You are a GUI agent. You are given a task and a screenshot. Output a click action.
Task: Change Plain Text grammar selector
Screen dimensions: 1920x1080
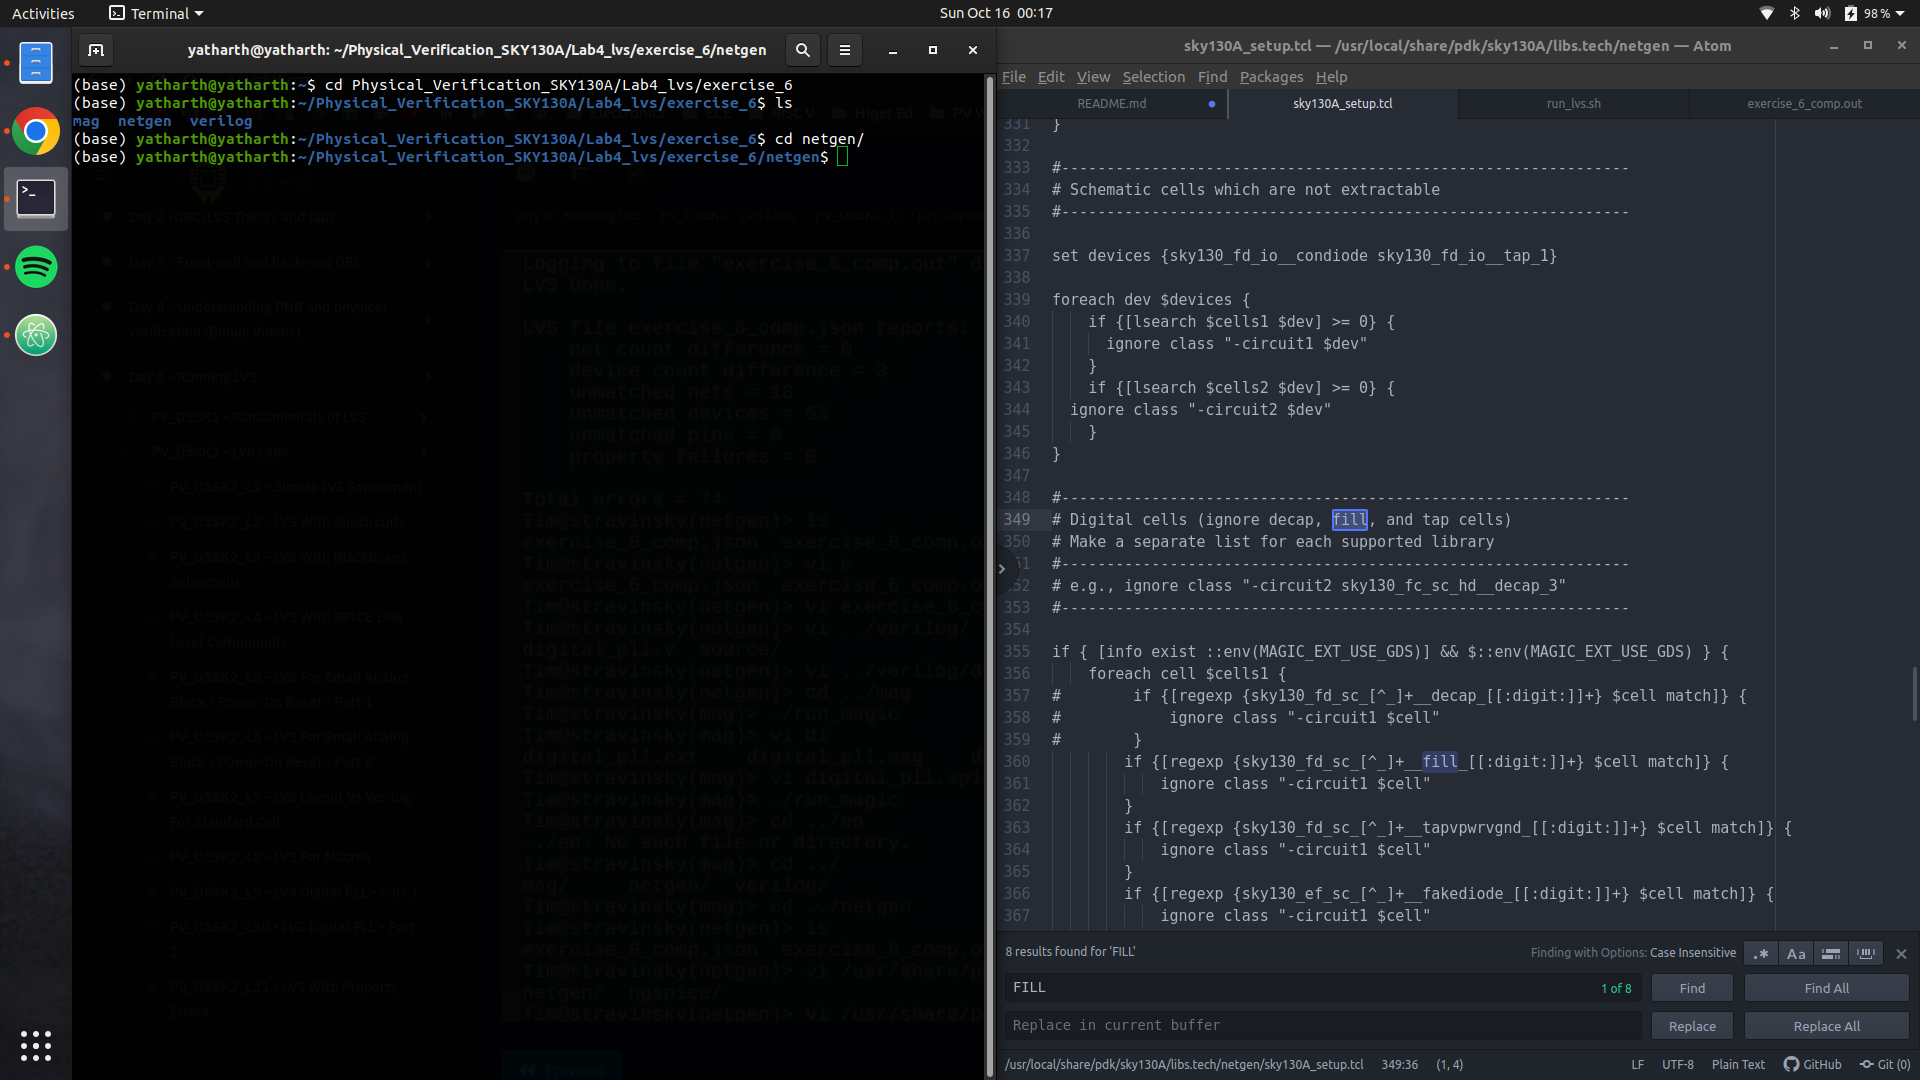pos(1738,1065)
